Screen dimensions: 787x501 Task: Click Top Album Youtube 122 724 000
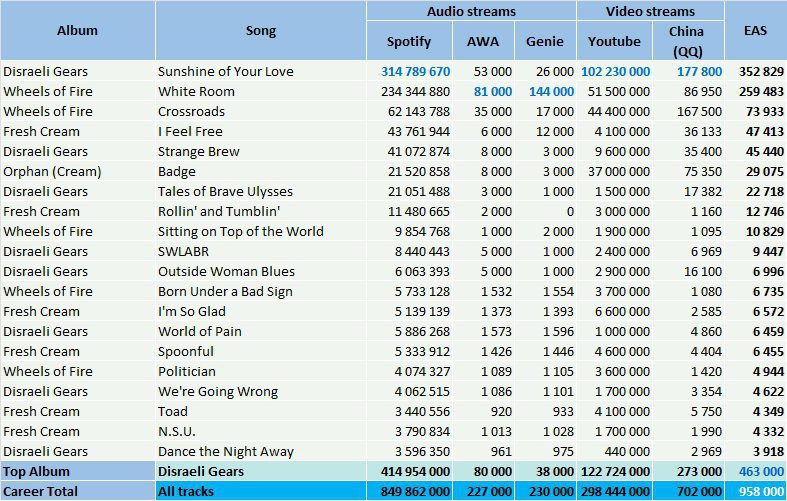pos(615,472)
